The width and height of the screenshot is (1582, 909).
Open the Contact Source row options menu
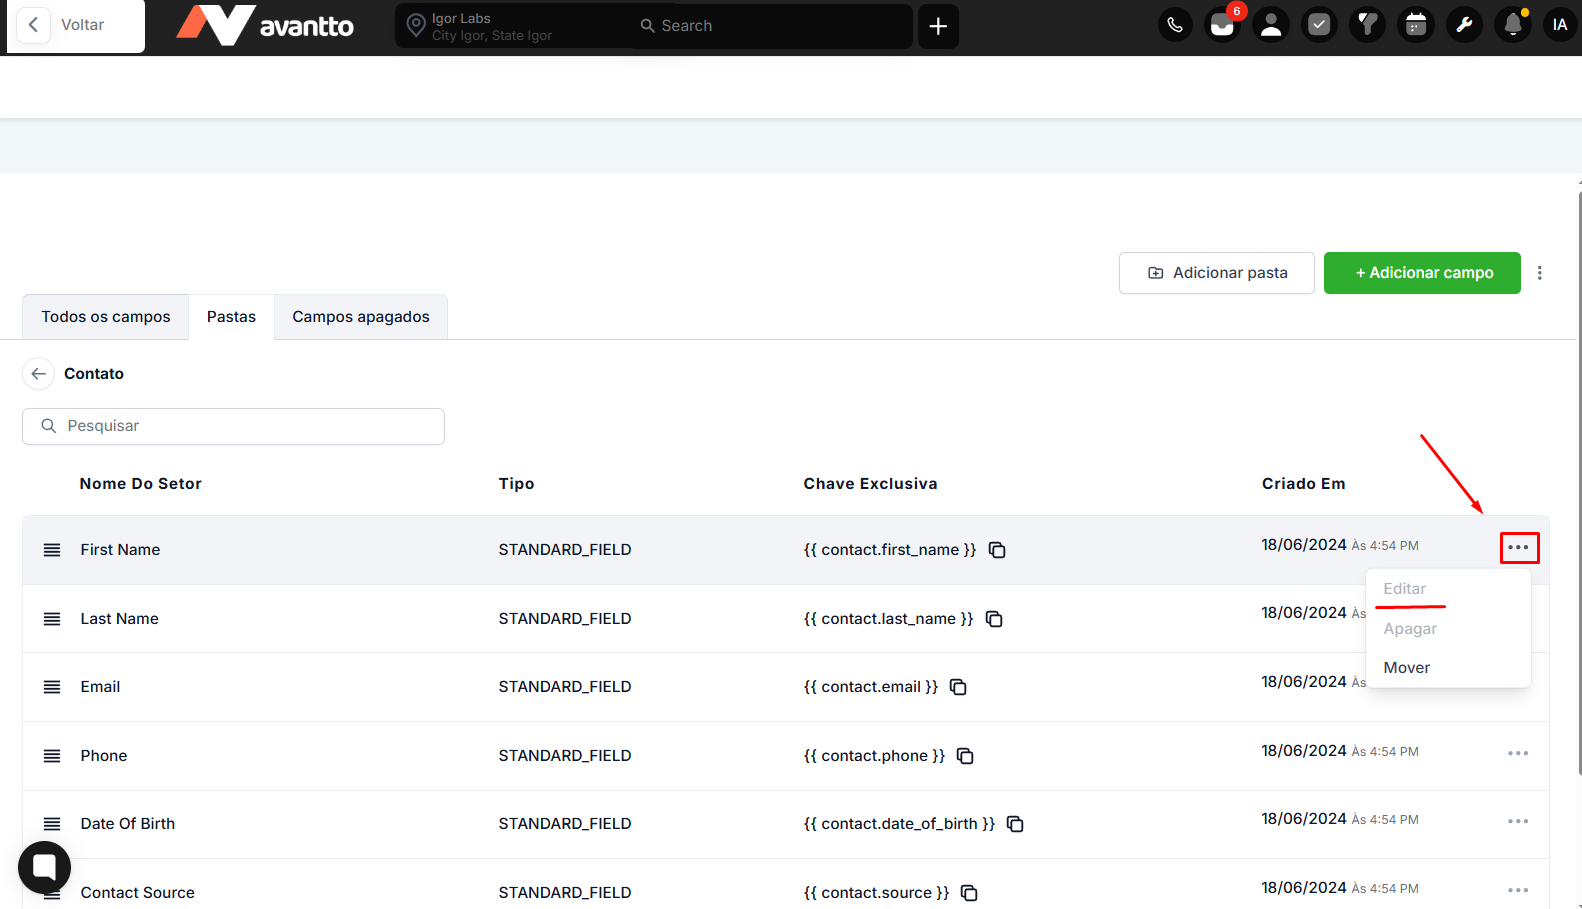[x=1518, y=890]
